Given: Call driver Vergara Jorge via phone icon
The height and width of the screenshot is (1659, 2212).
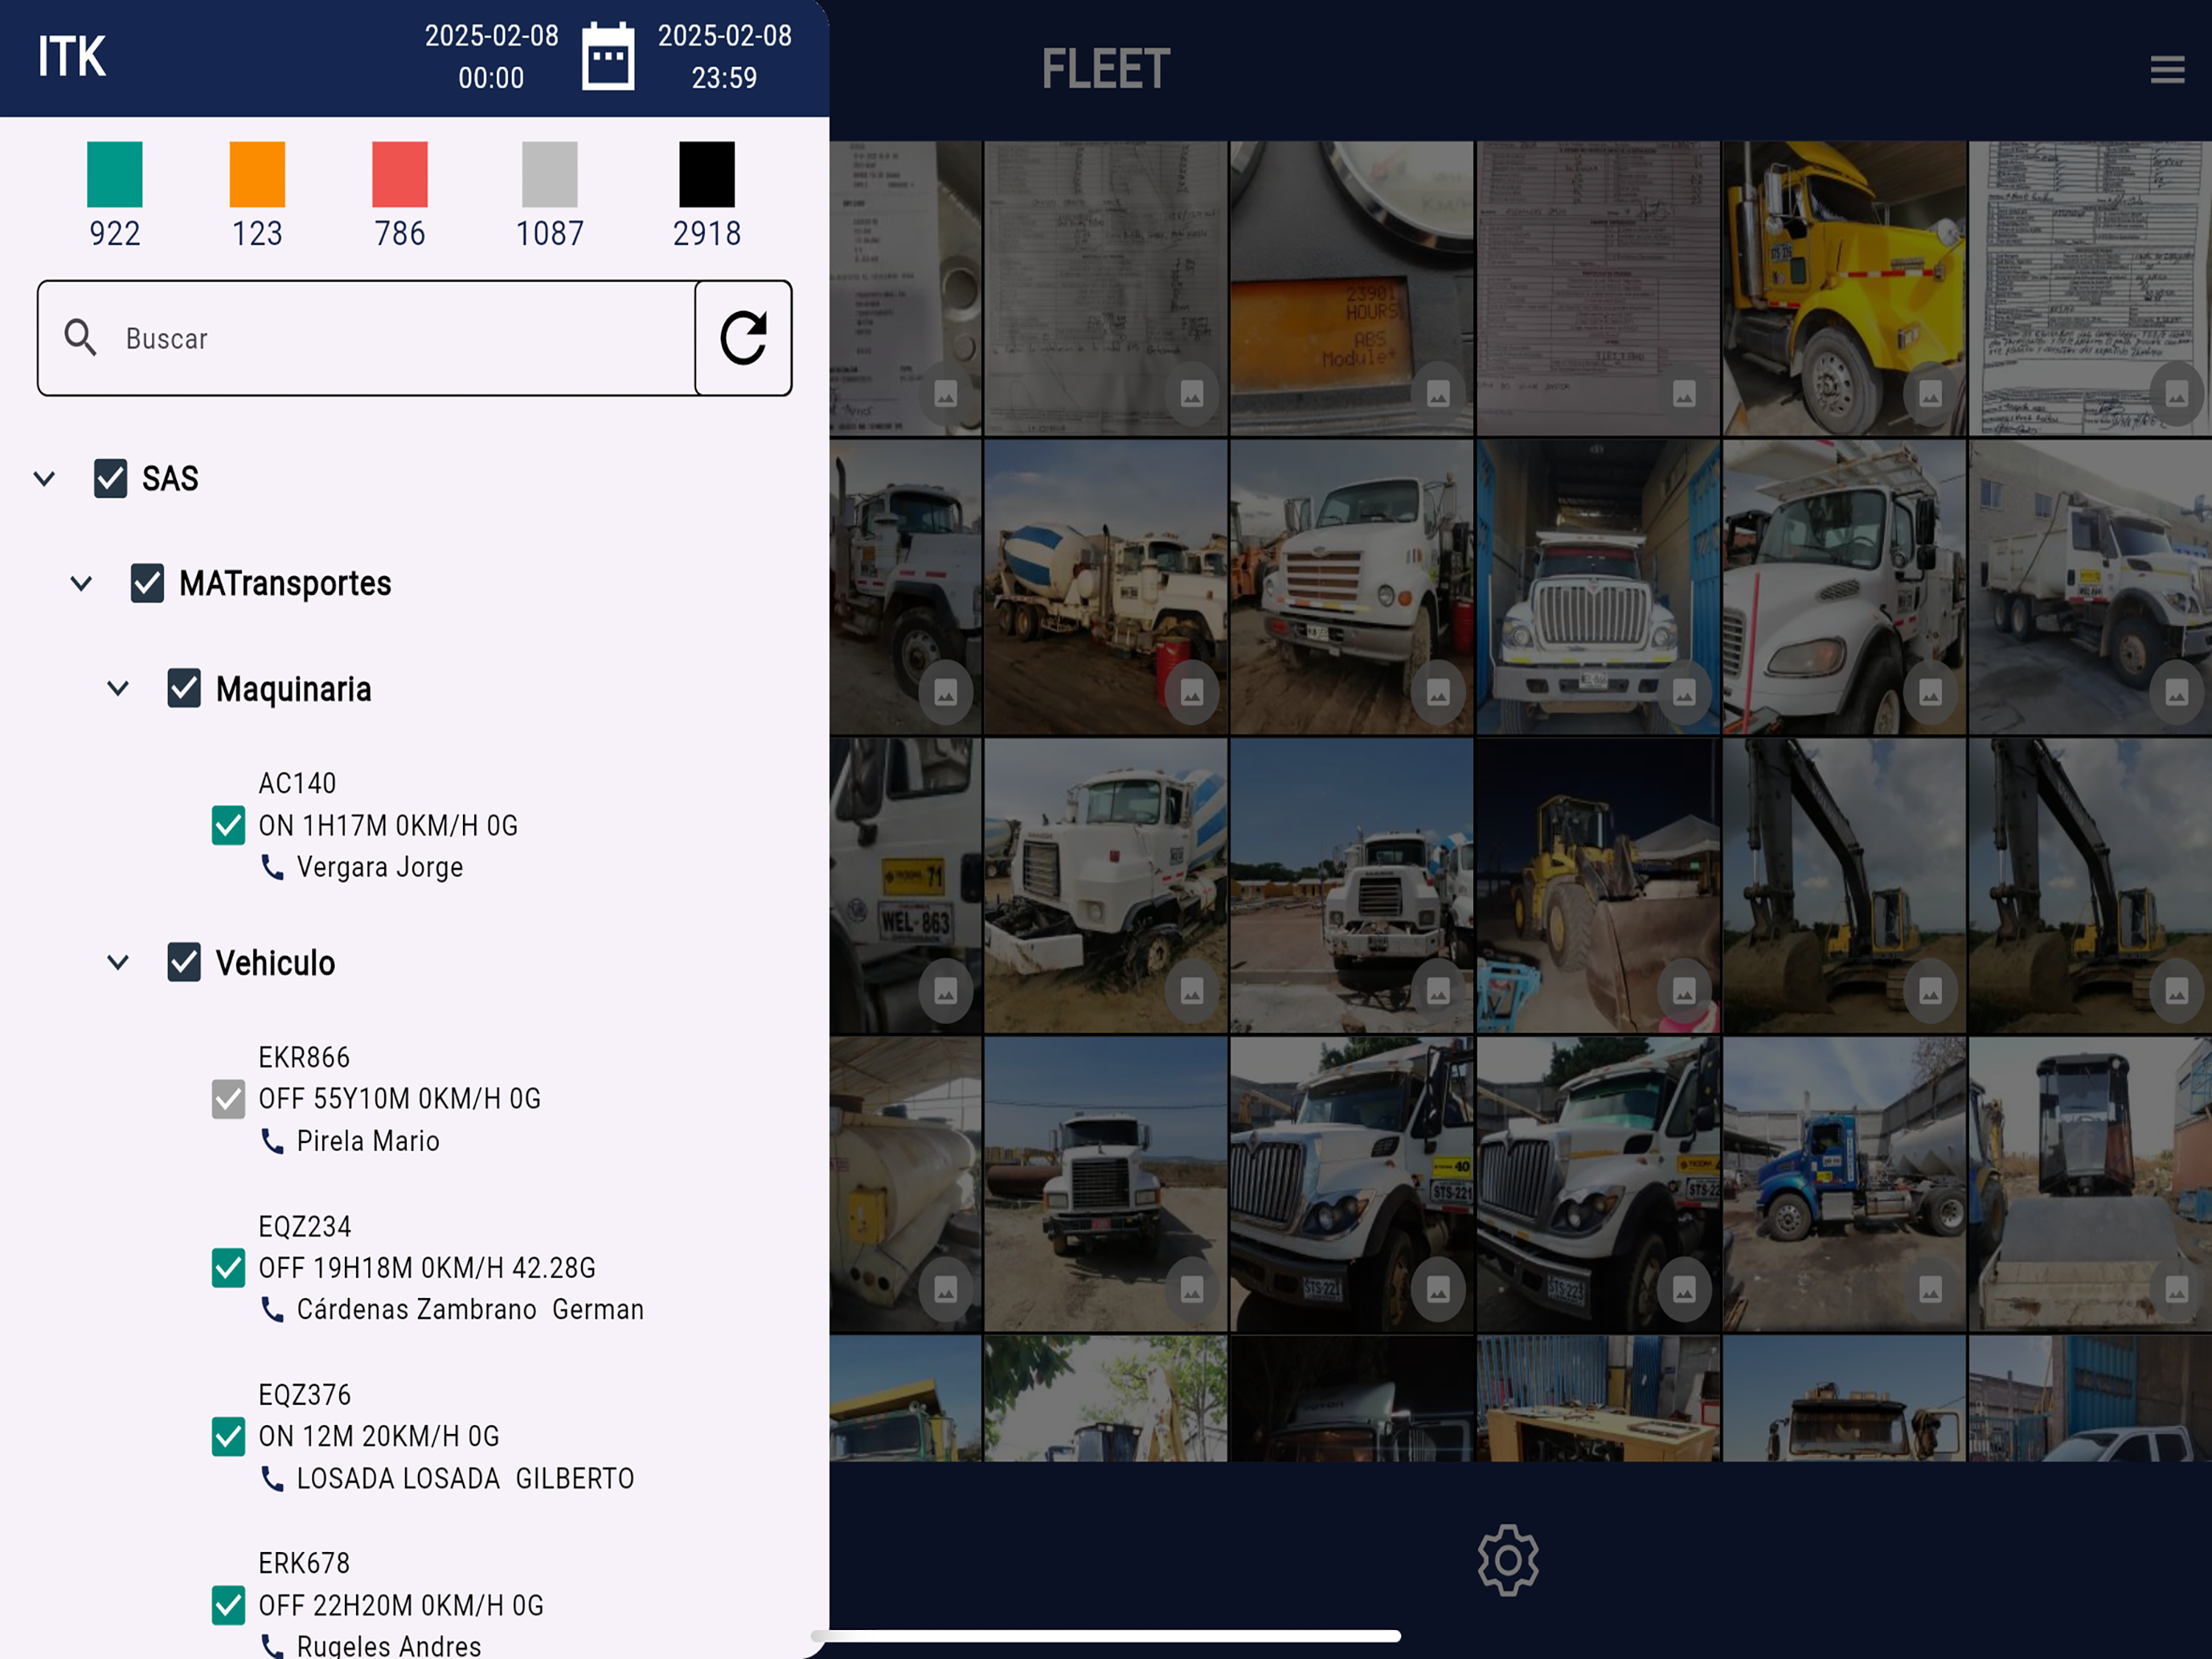Looking at the screenshot, I should click(x=272, y=867).
